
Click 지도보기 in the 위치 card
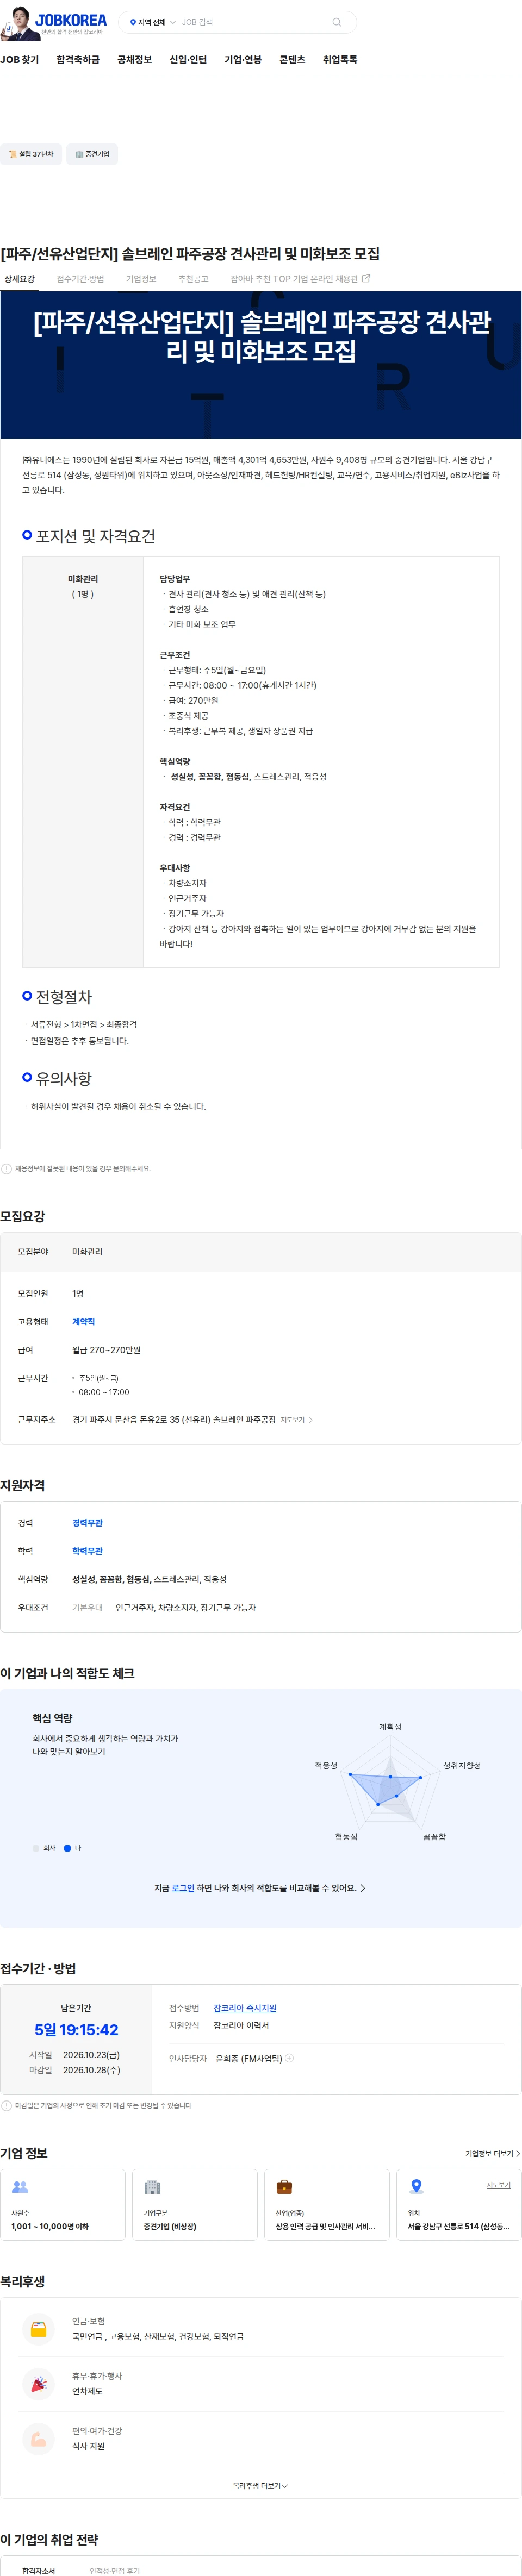498,2185
